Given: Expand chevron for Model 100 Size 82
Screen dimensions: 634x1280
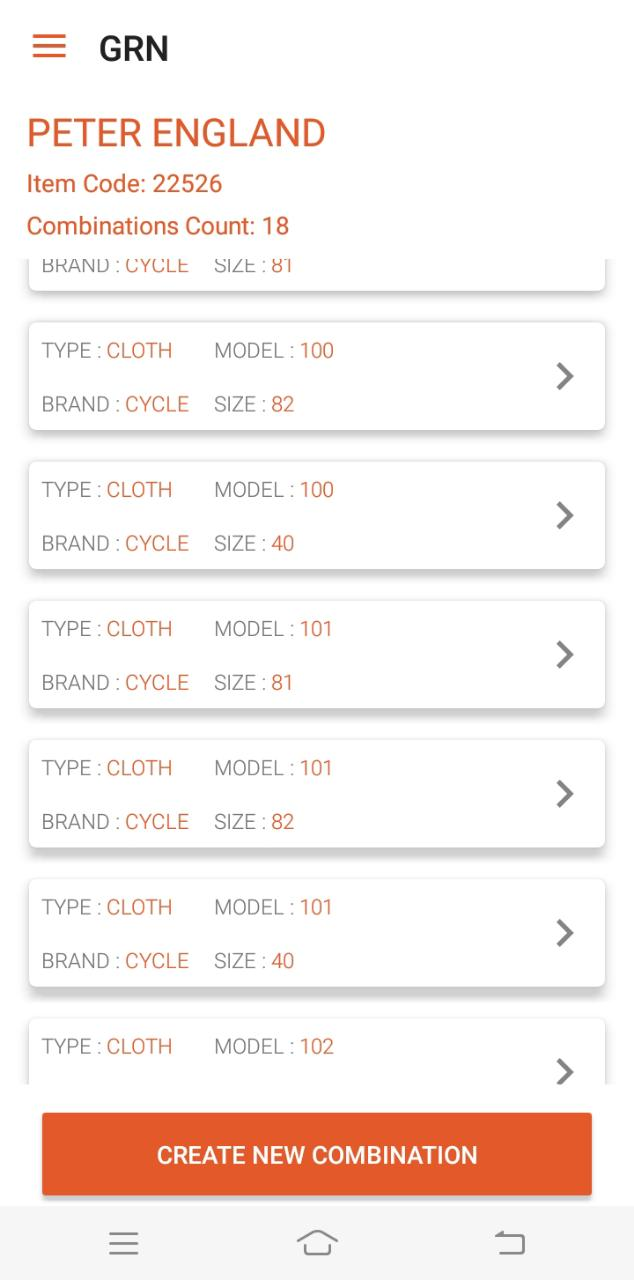Looking at the screenshot, I should click(565, 376).
